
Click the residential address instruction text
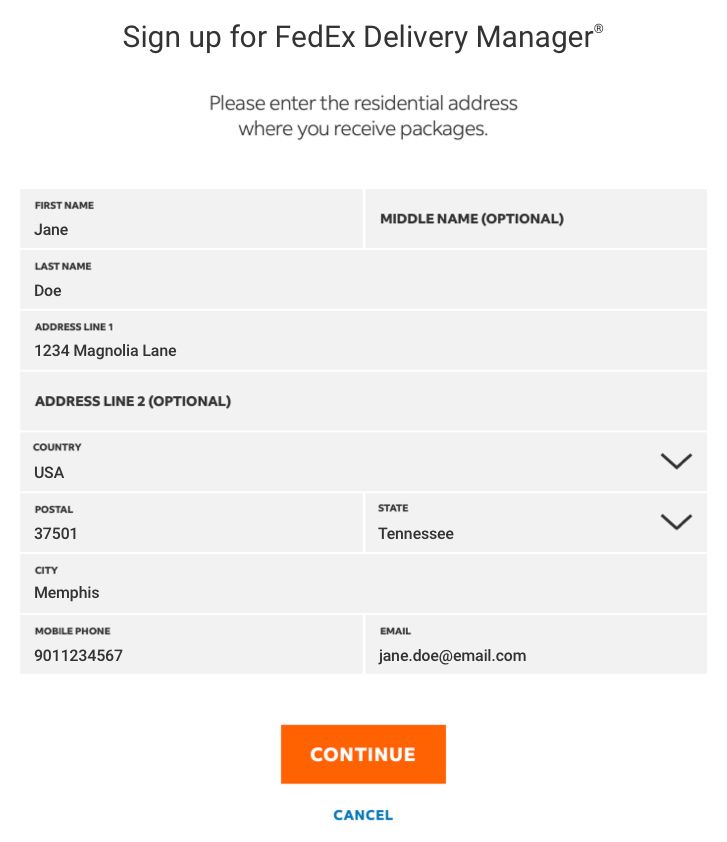363,115
